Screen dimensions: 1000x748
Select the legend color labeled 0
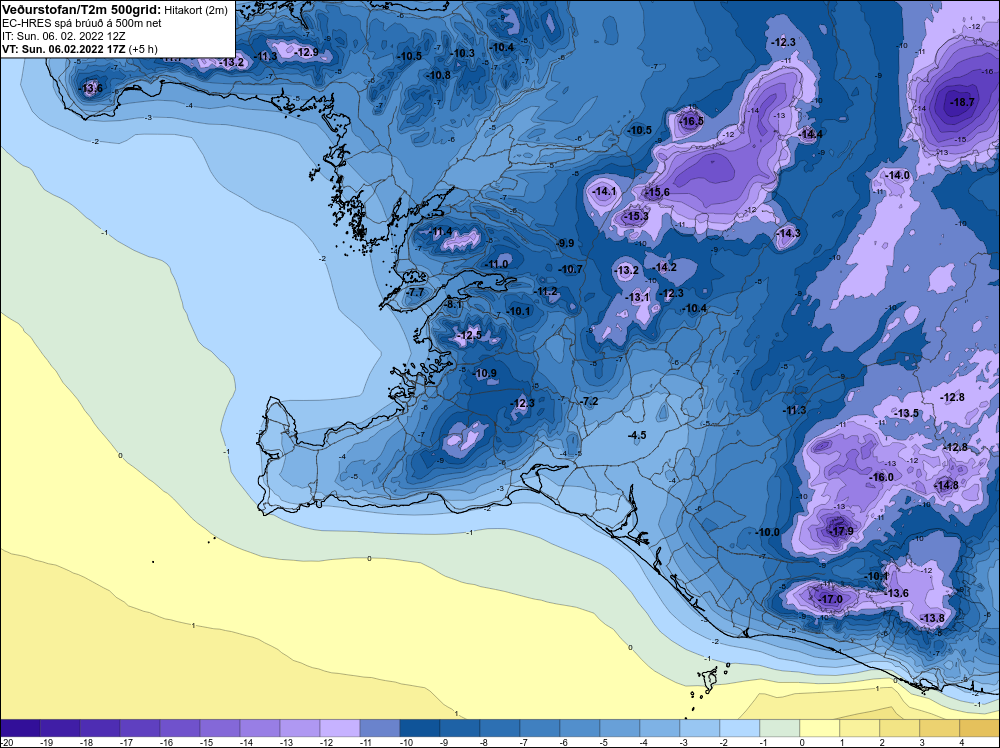tap(820, 728)
